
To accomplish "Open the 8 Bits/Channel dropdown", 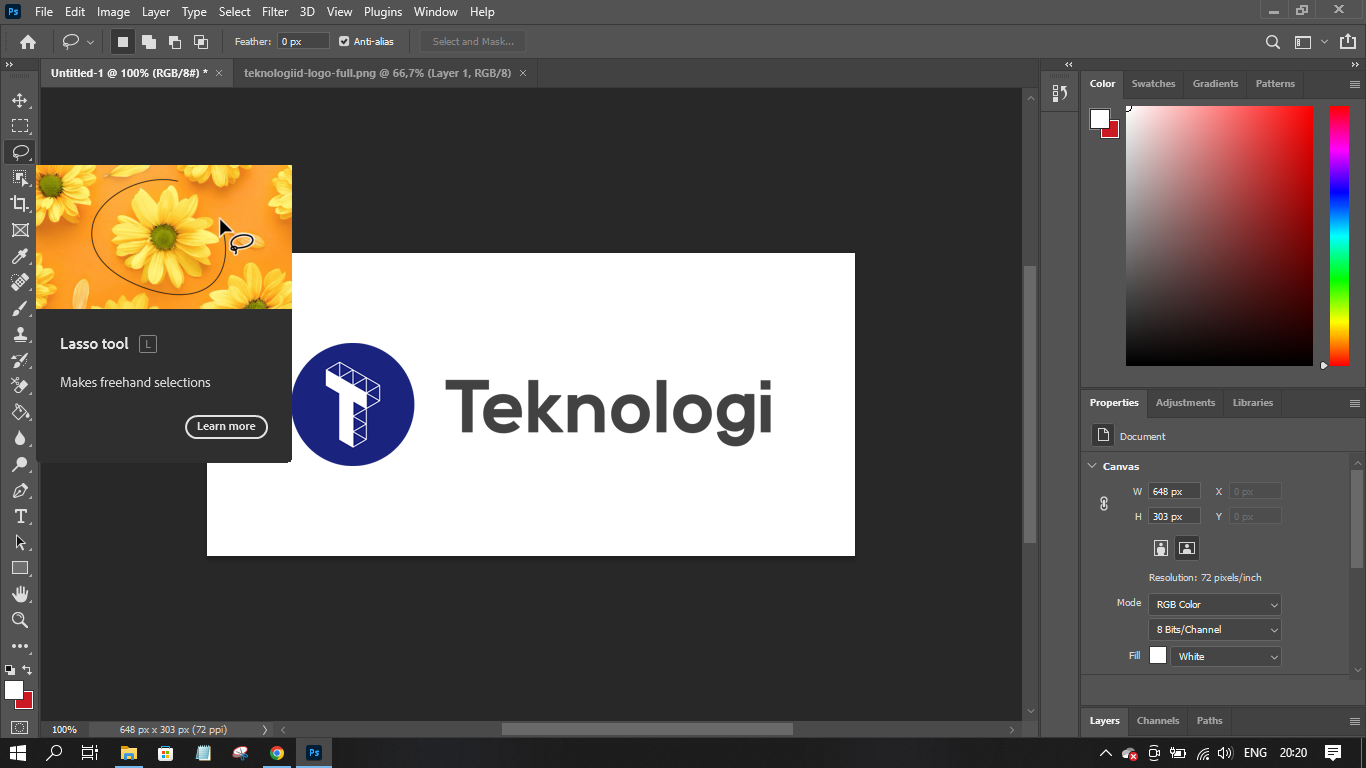I will click(1214, 630).
